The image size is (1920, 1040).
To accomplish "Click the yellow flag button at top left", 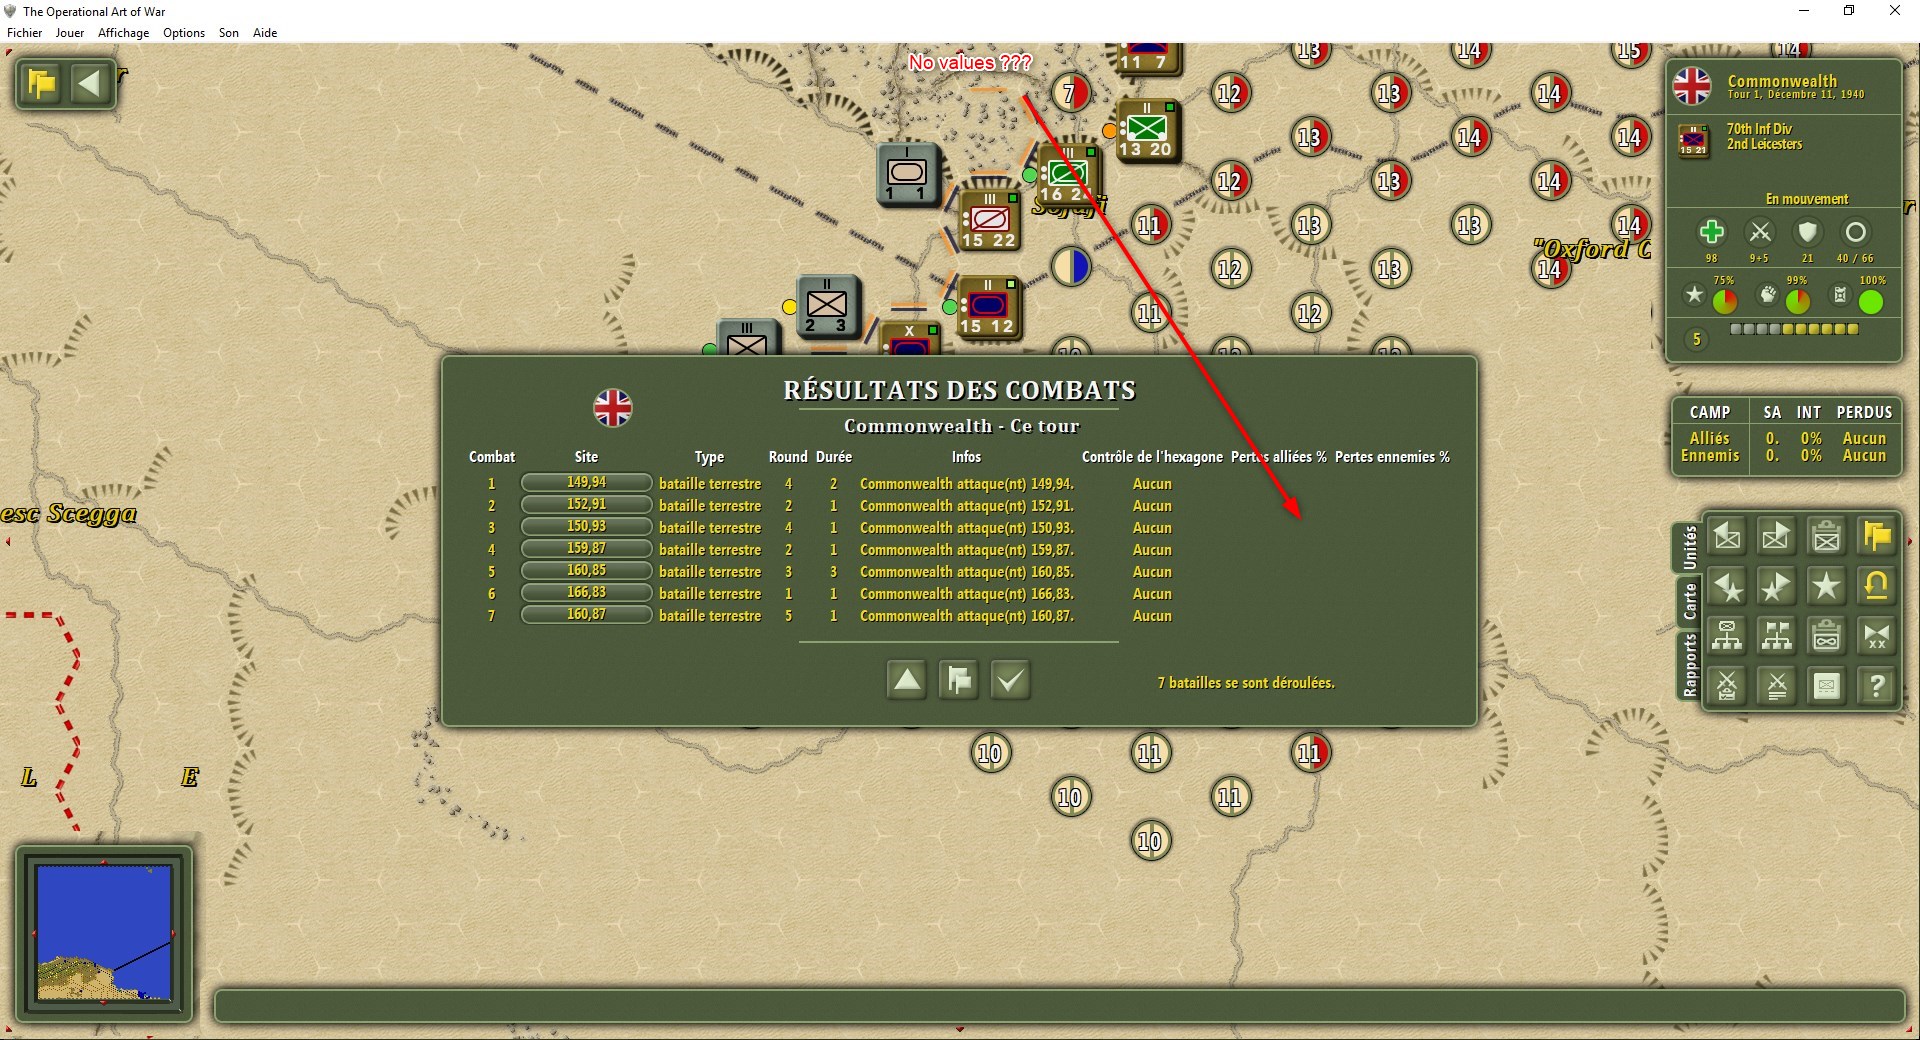I will coord(41,83).
